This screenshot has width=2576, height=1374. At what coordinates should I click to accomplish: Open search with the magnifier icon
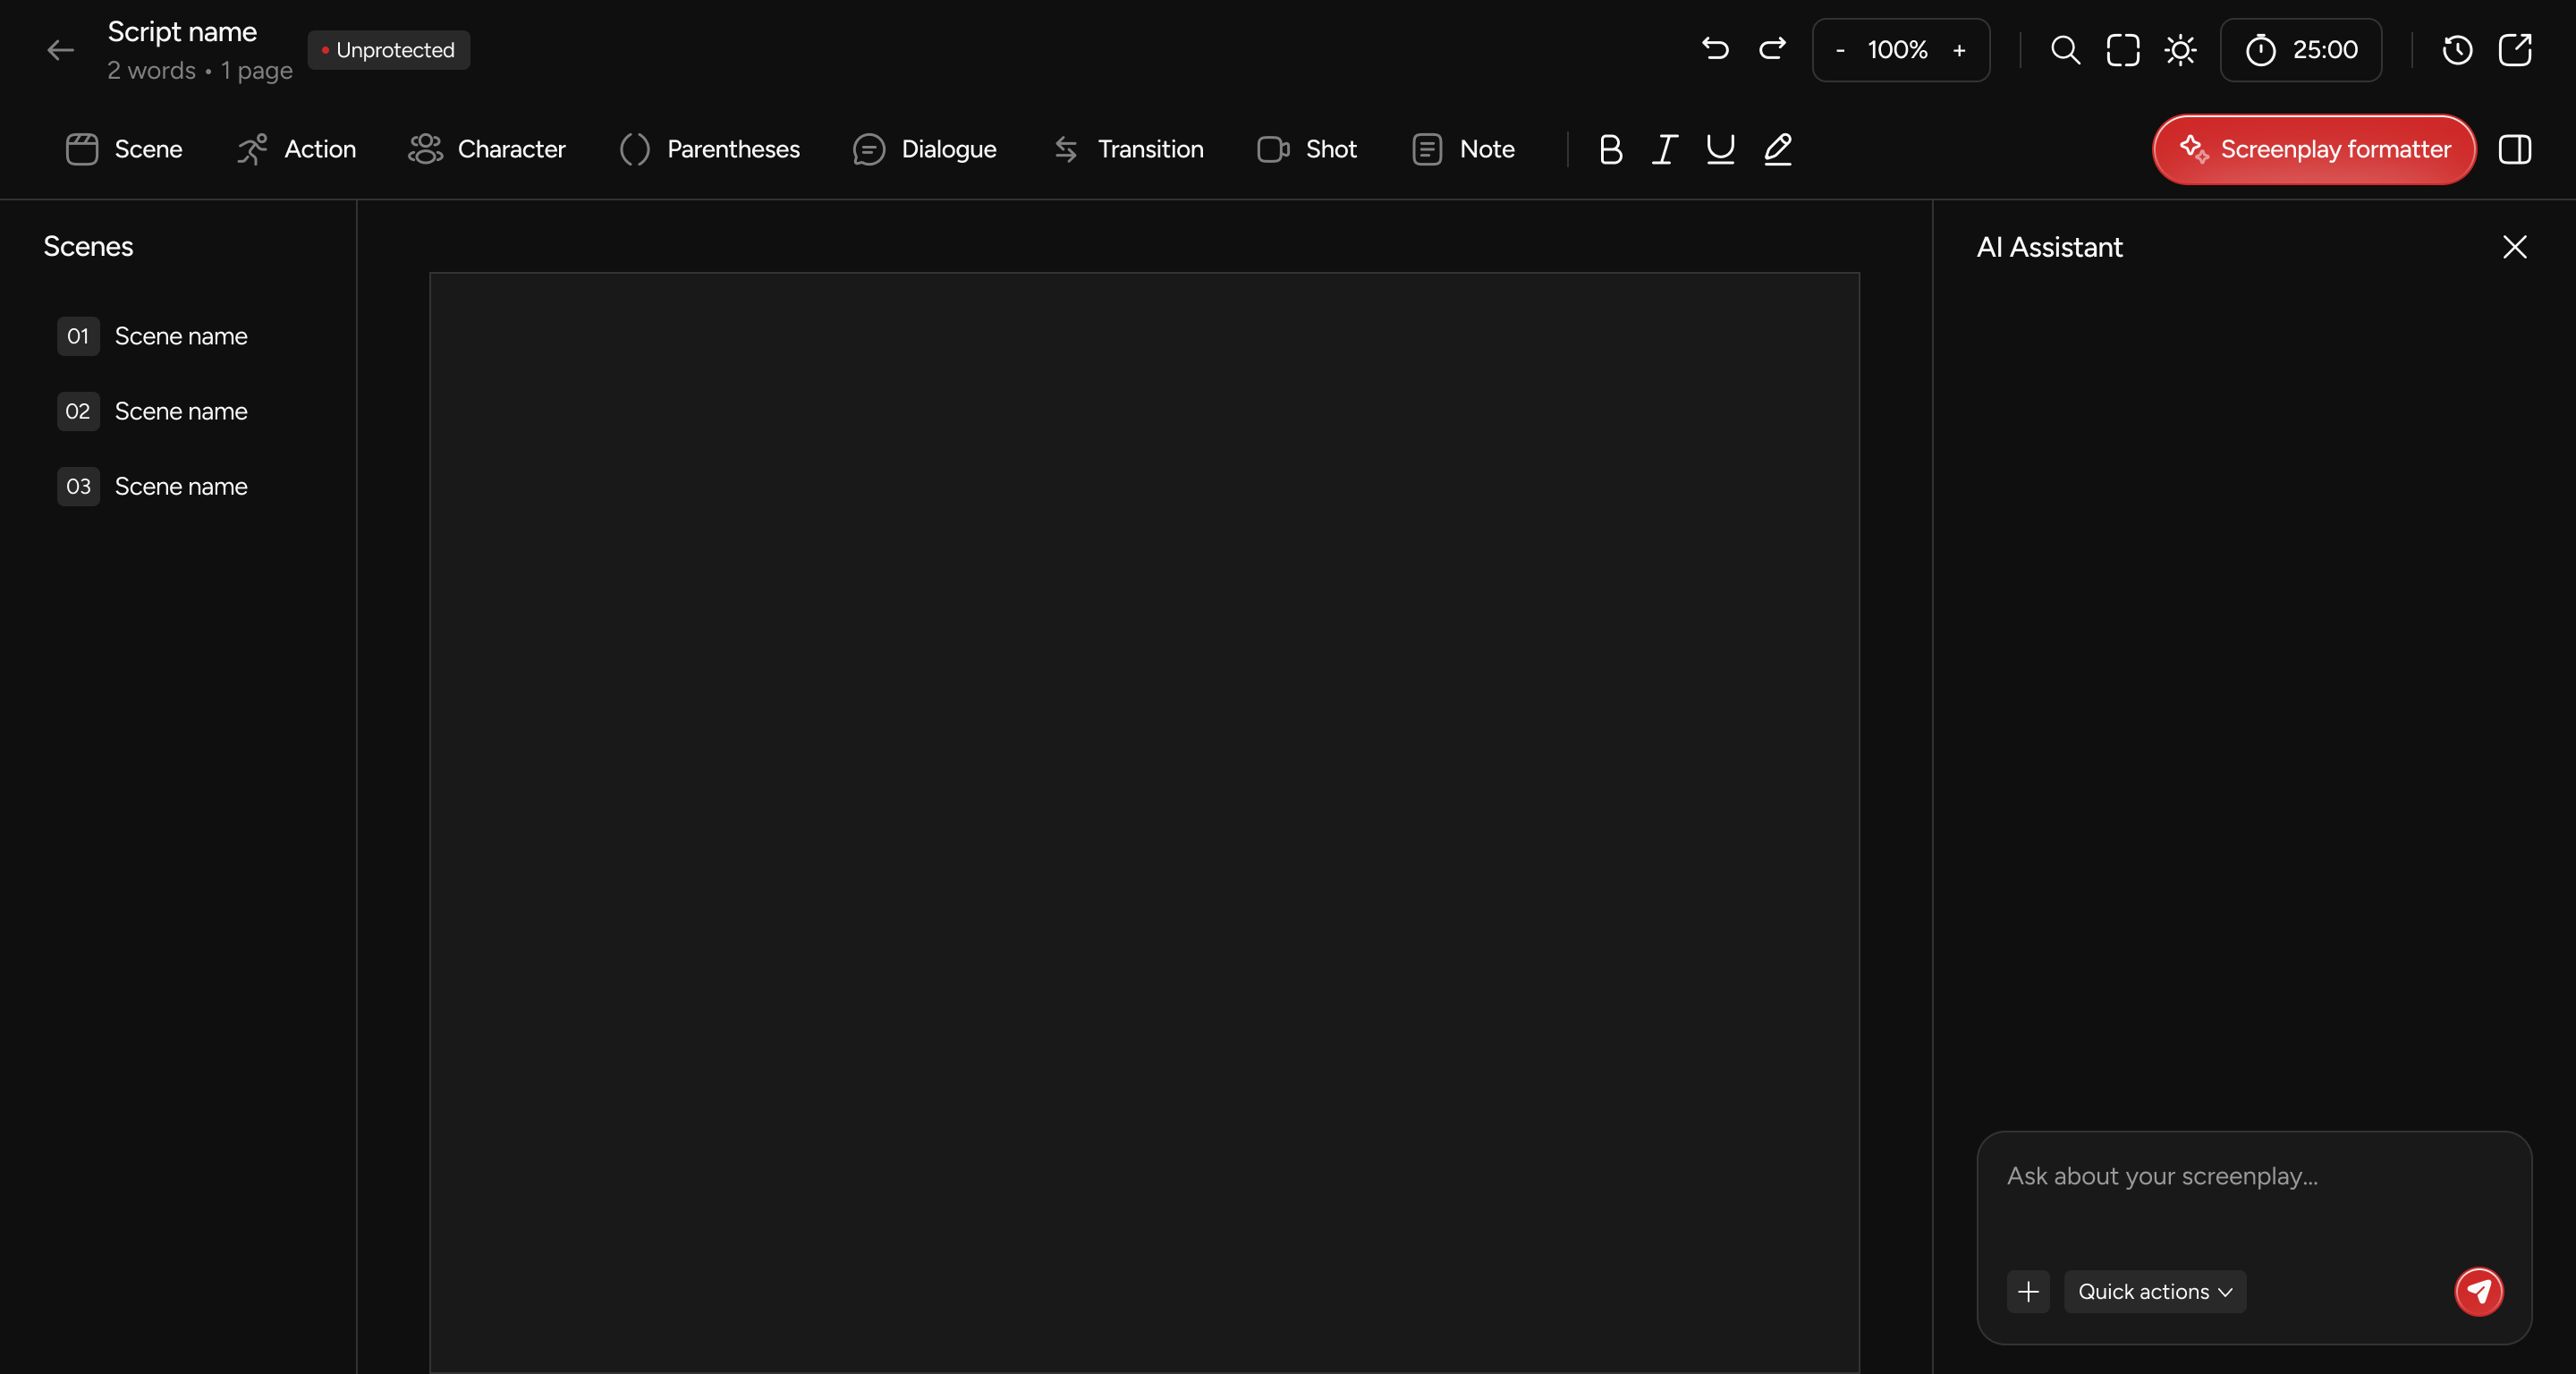click(x=2065, y=50)
